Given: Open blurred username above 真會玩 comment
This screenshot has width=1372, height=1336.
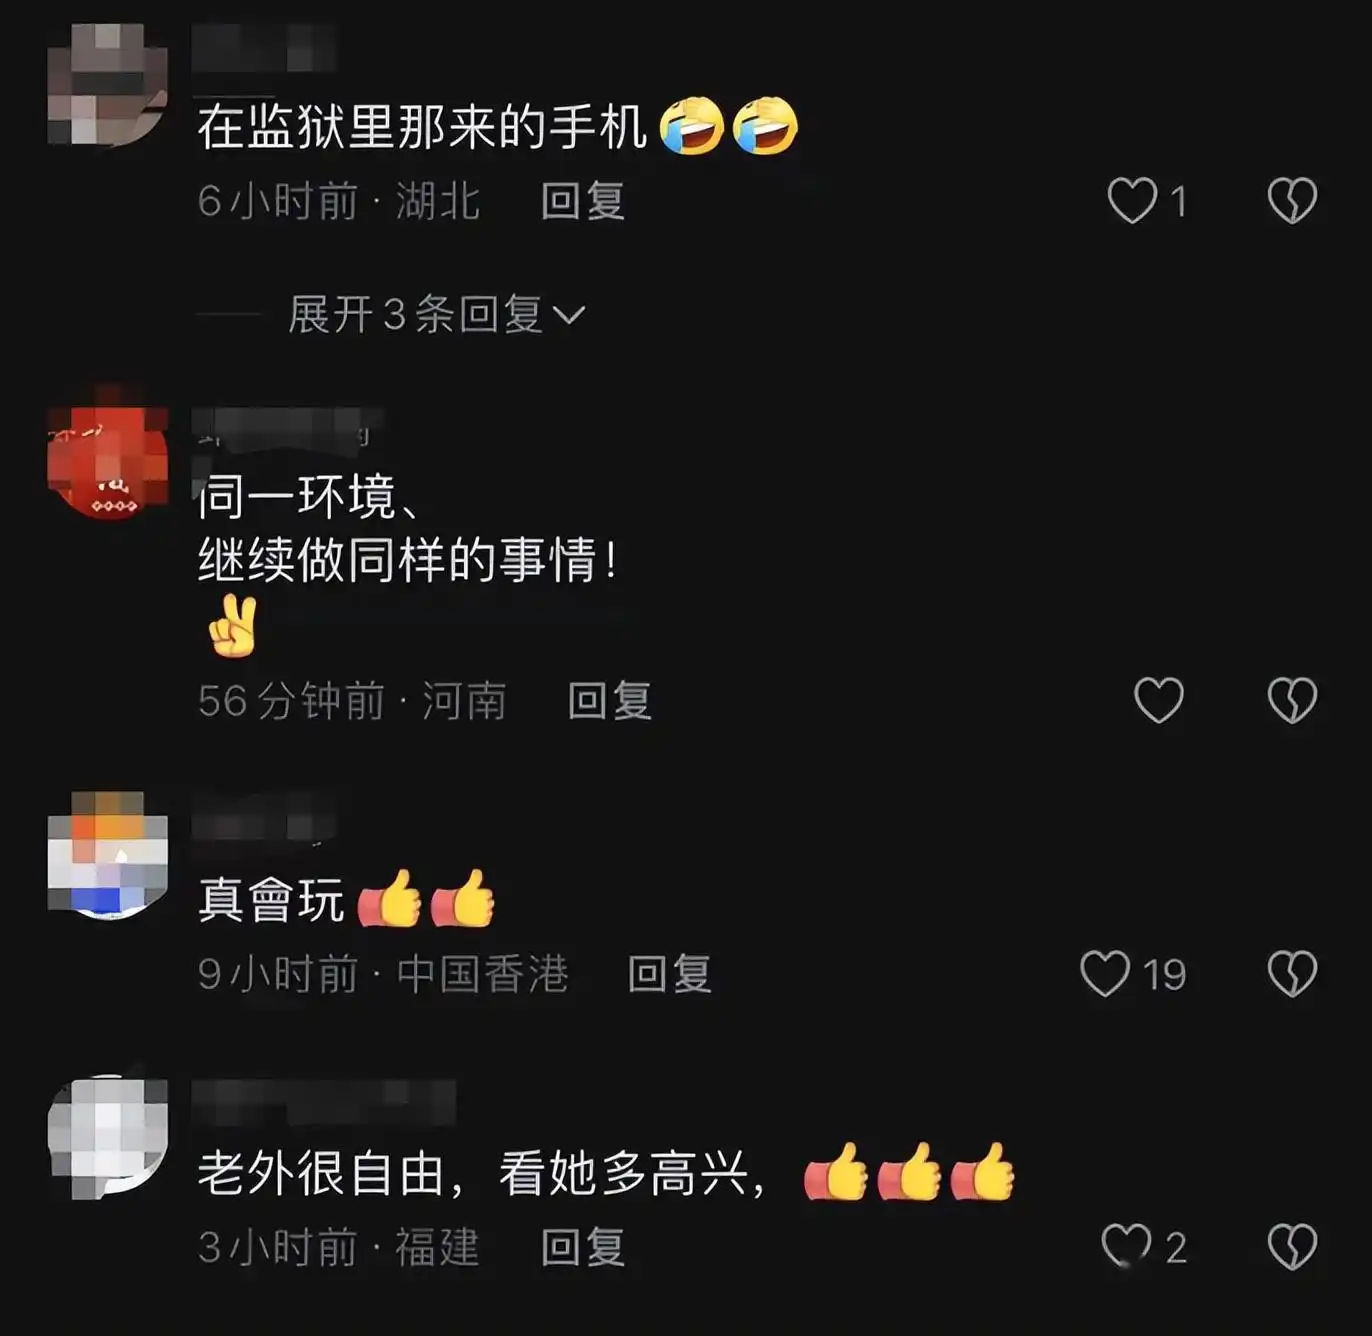Looking at the screenshot, I should [265, 822].
